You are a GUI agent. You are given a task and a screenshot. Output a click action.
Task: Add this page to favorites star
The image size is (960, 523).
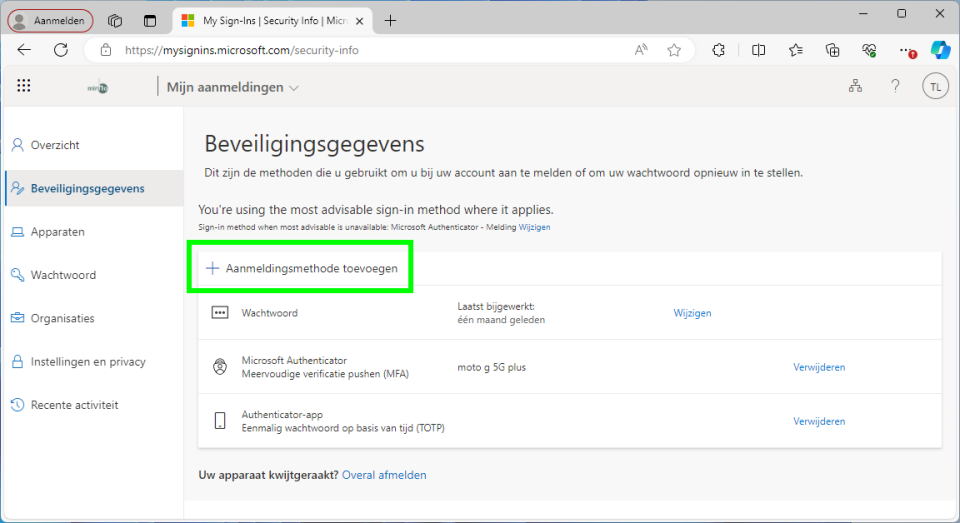(674, 50)
